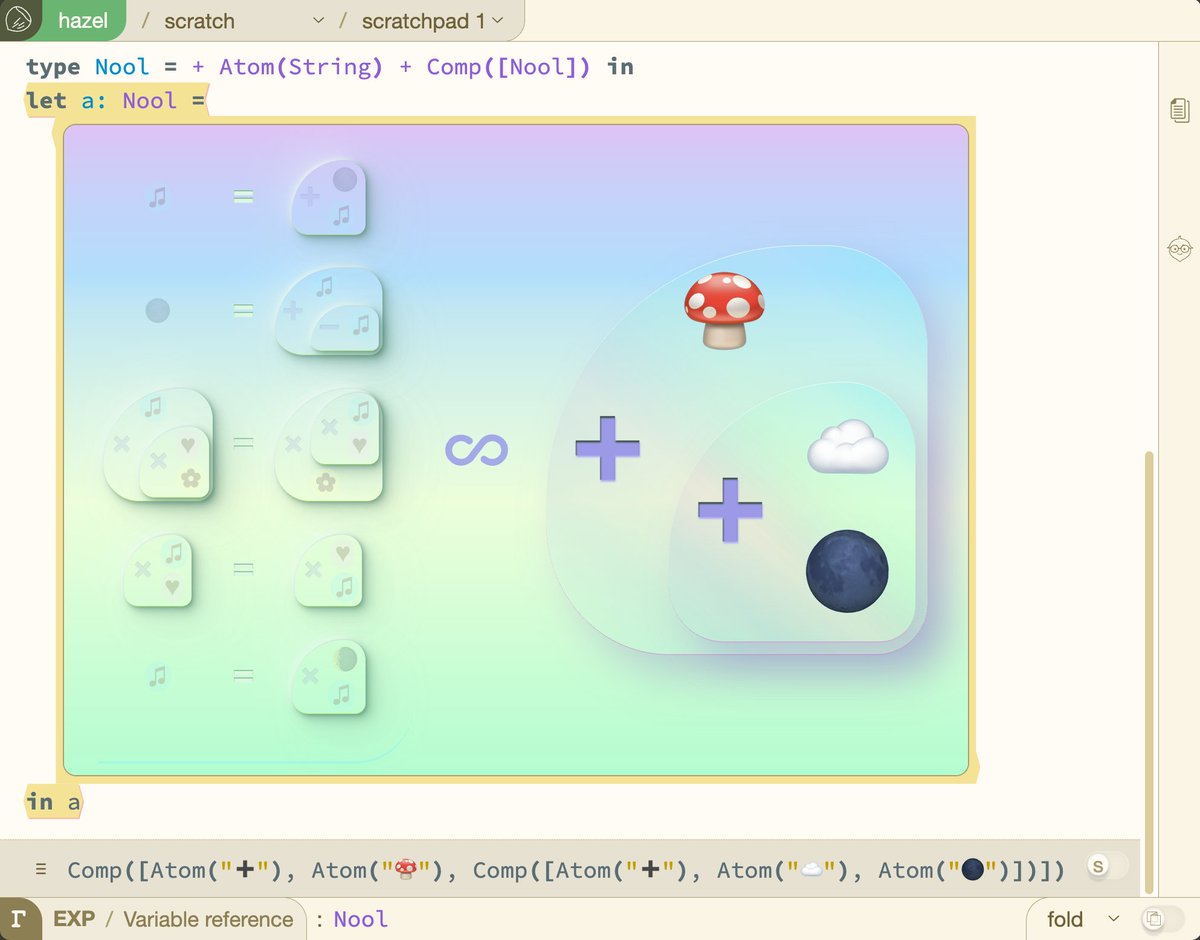The image size is (1200, 940).
Task: Click the purple infinity symbol
Action: pos(476,450)
